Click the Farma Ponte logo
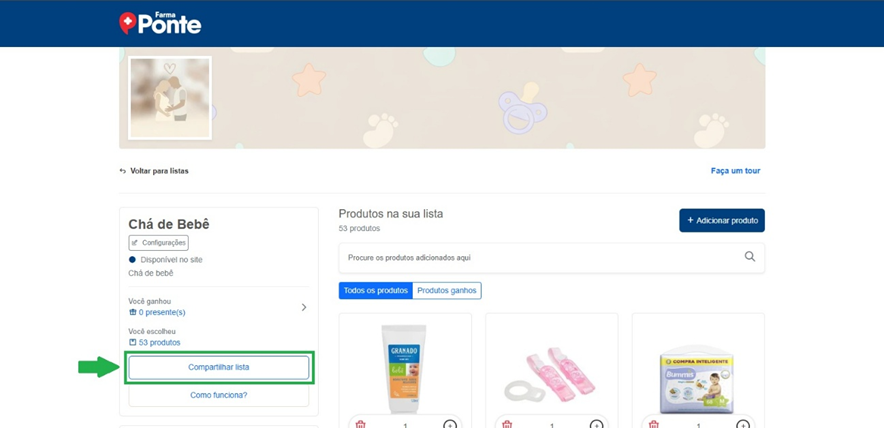Viewport: 884px width, 428px height. [160, 22]
